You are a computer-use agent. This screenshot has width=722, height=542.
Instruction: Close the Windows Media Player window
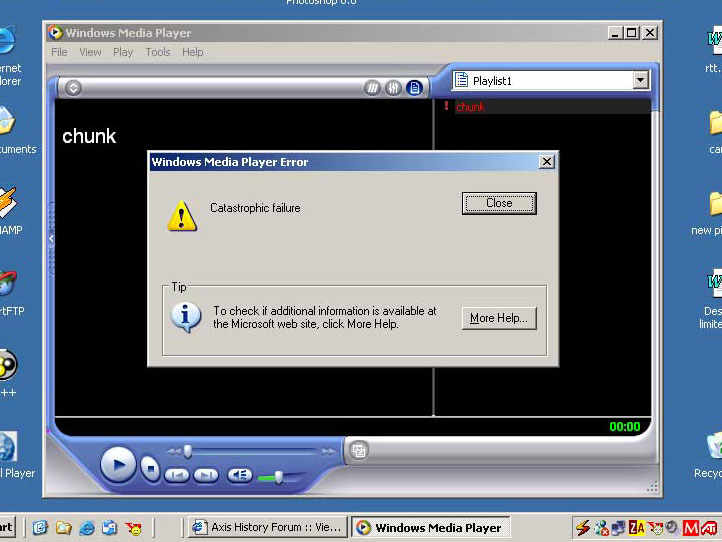tap(650, 33)
